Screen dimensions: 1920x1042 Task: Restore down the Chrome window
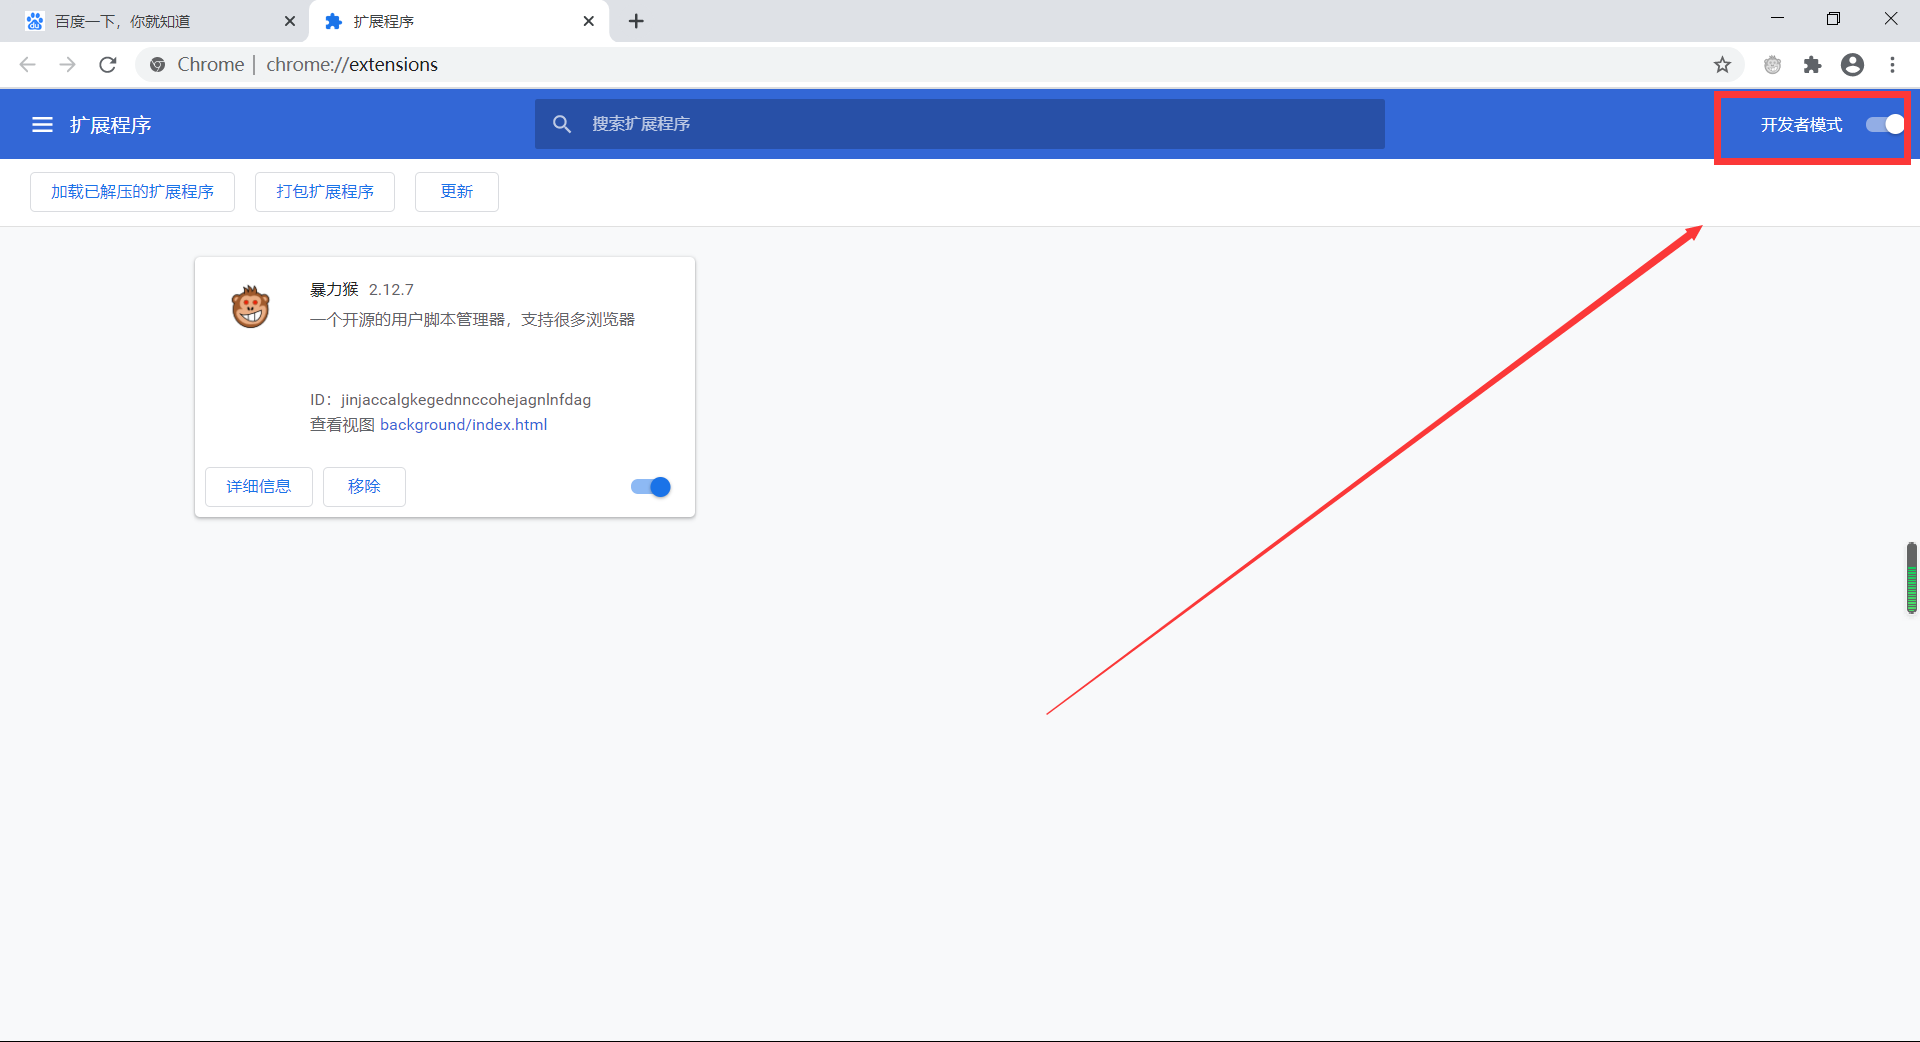(1833, 19)
